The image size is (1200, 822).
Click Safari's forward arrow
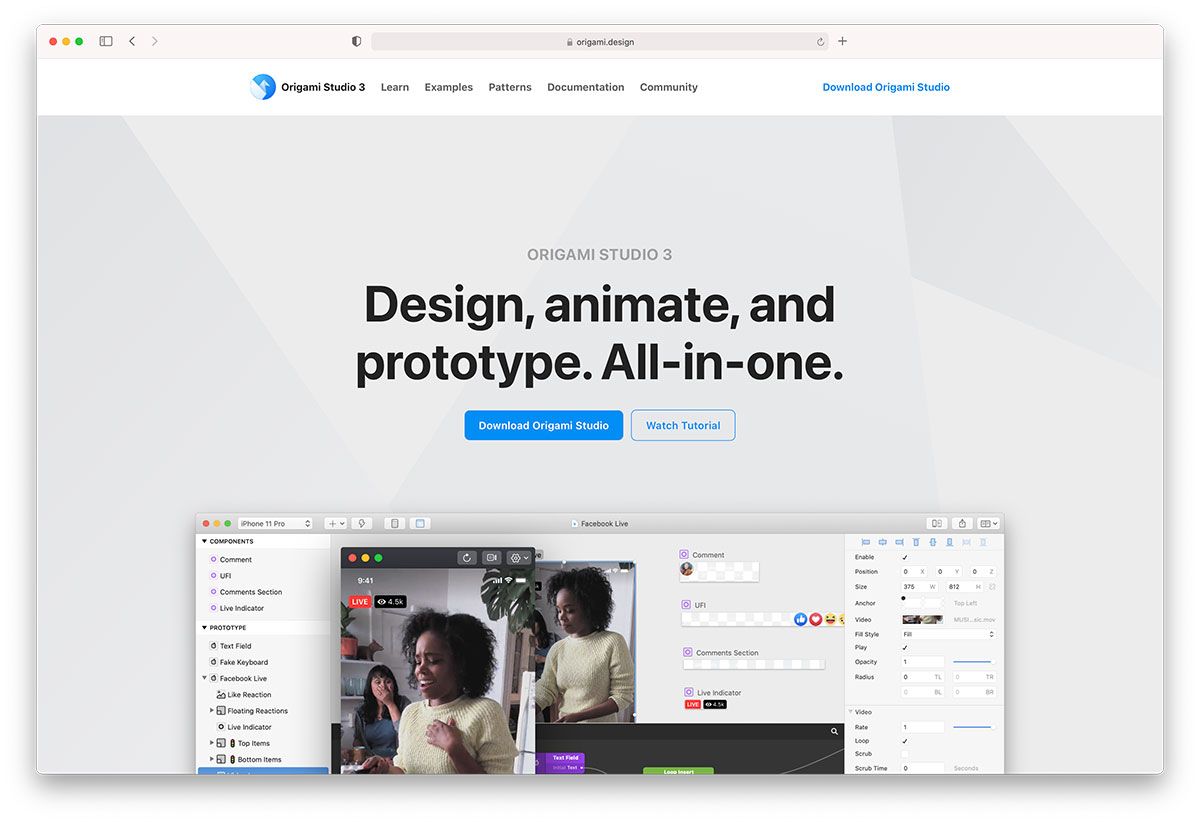coord(155,41)
